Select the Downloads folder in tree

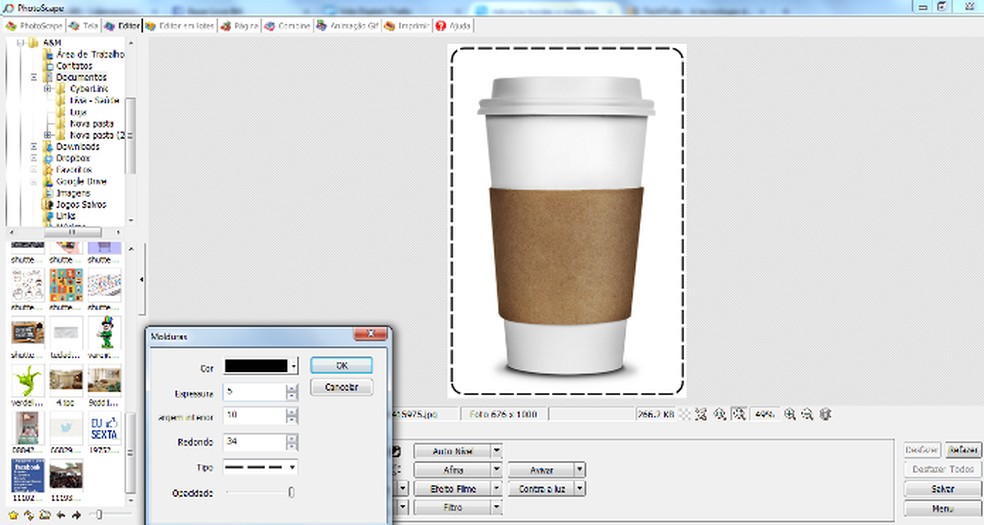77,146
